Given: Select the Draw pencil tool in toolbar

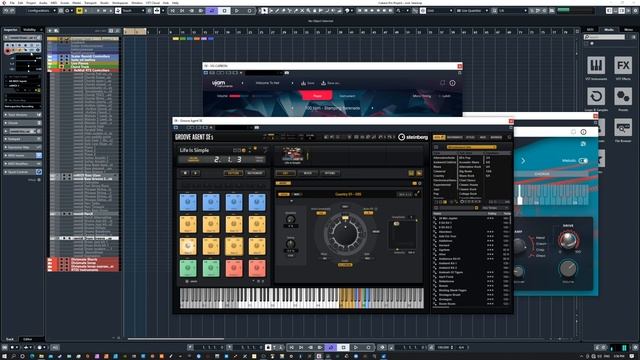Looking at the screenshot, I should pos(277,11).
